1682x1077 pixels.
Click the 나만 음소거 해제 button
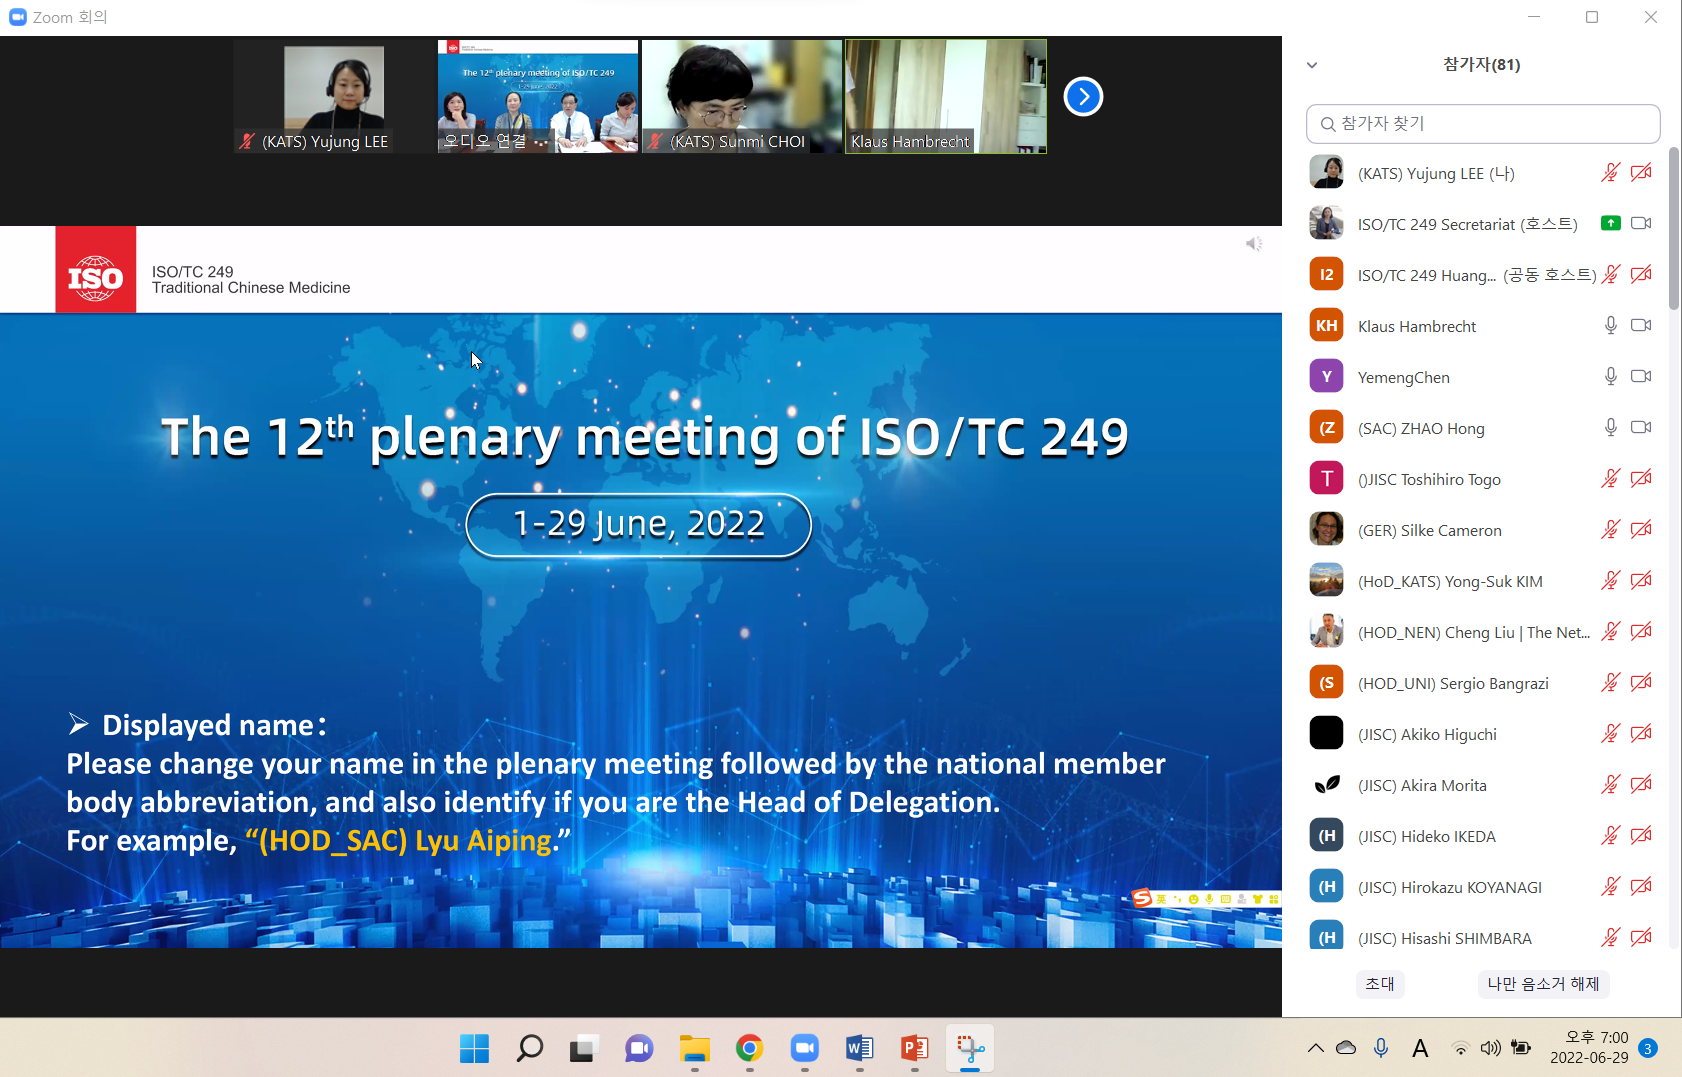point(1542,984)
